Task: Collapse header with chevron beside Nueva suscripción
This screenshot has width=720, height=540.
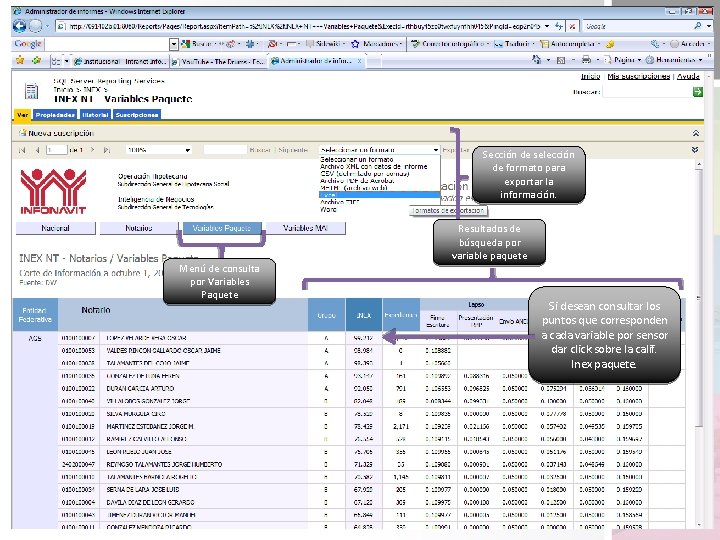Action: 695,133
